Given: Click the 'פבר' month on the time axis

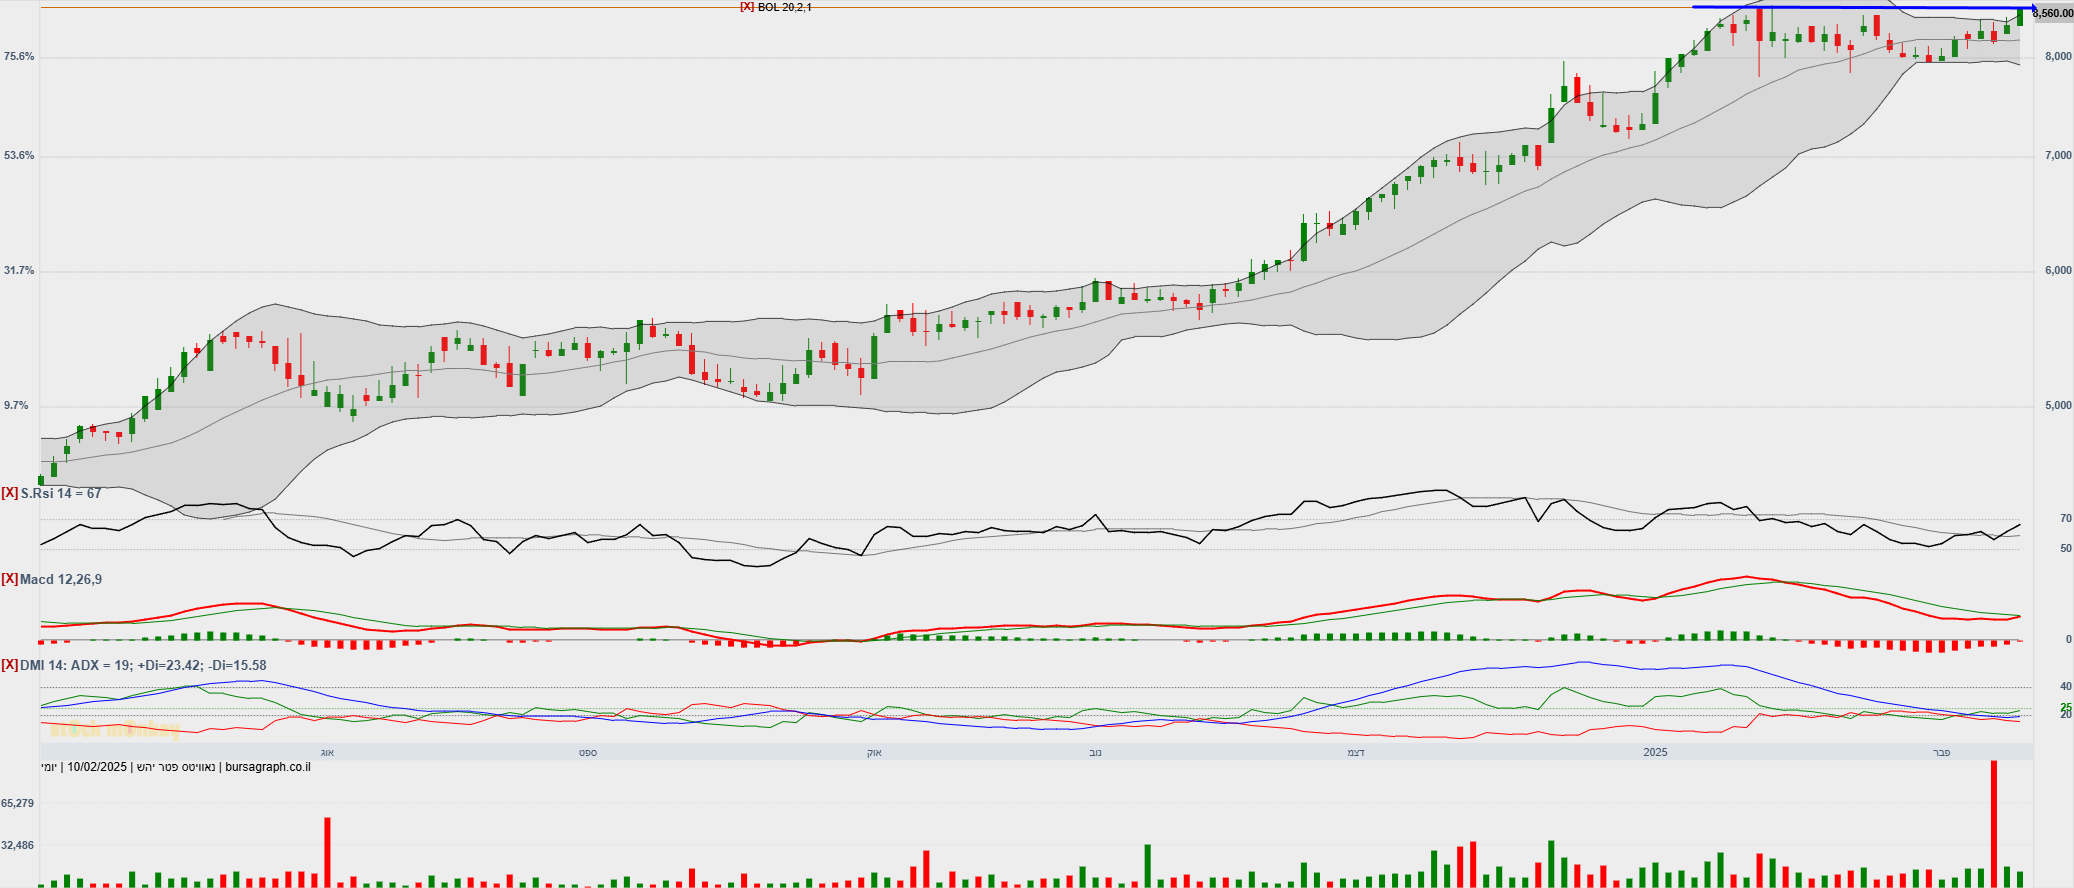Looking at the screenshot, I should [1942, 752].
